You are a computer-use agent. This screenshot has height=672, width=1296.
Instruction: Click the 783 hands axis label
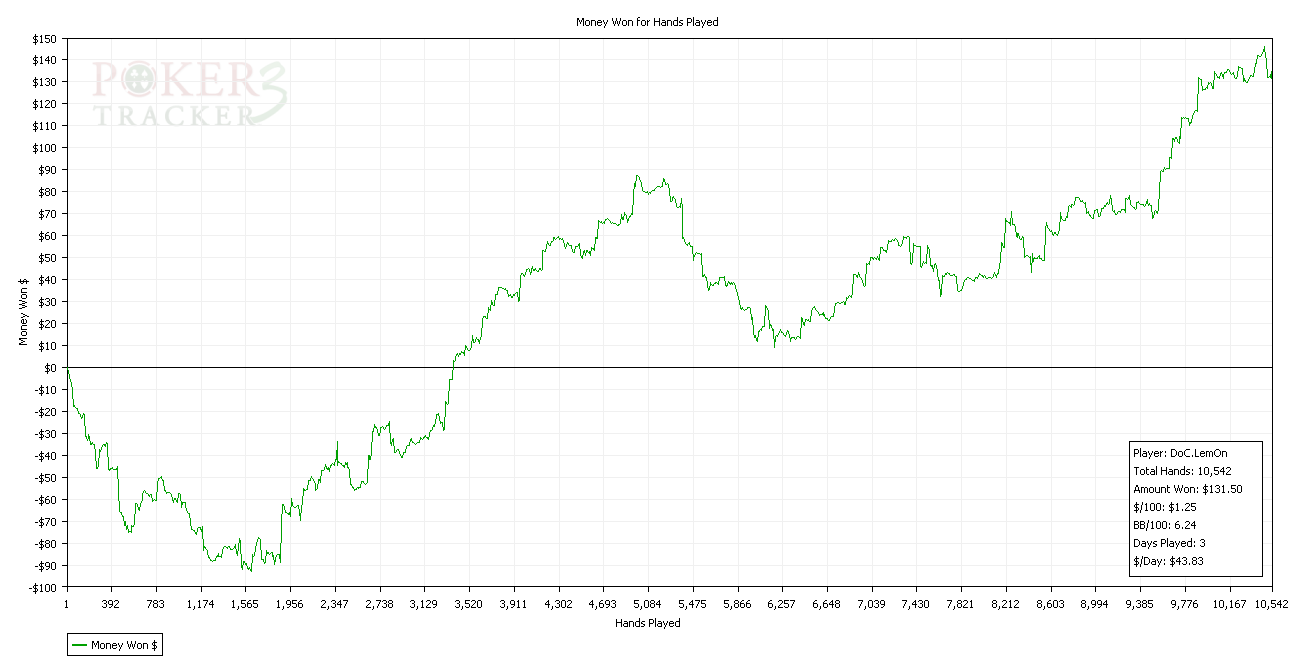(x=155, y=605)
